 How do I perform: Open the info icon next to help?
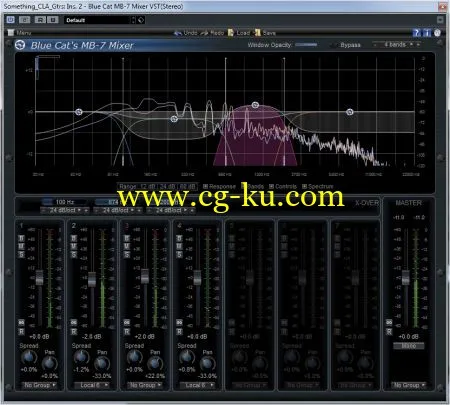point(427,33)
